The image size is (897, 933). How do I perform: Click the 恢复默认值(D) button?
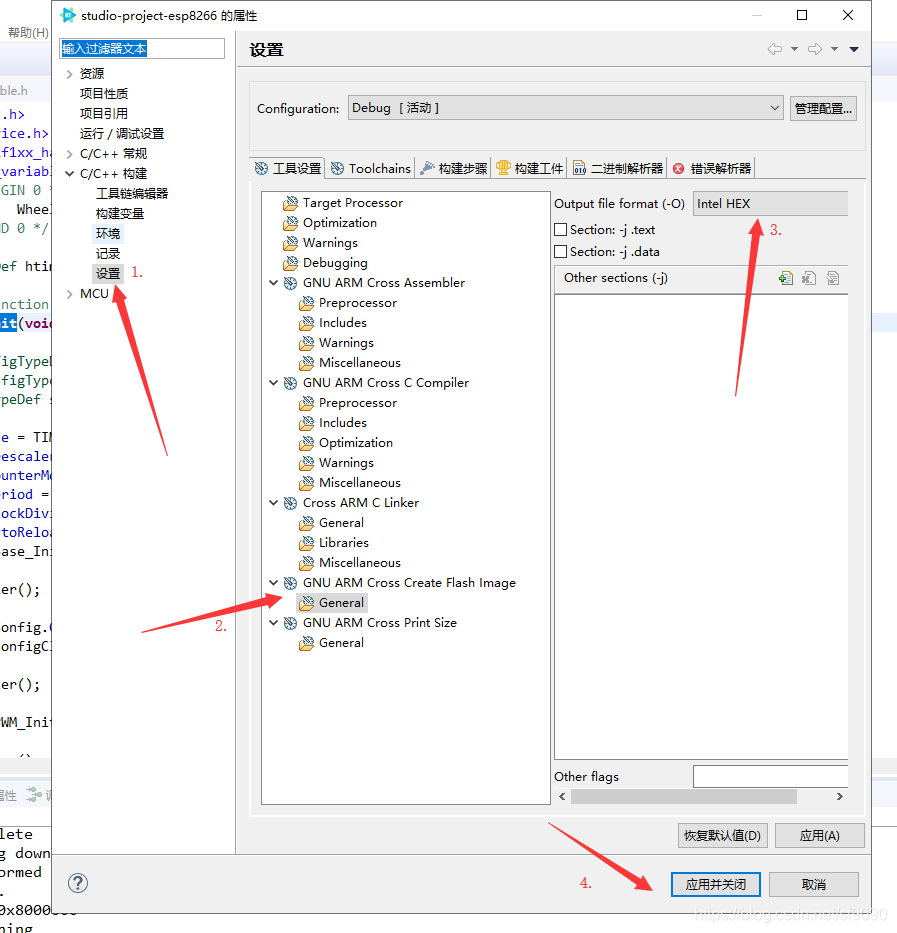tap(723, 835)
